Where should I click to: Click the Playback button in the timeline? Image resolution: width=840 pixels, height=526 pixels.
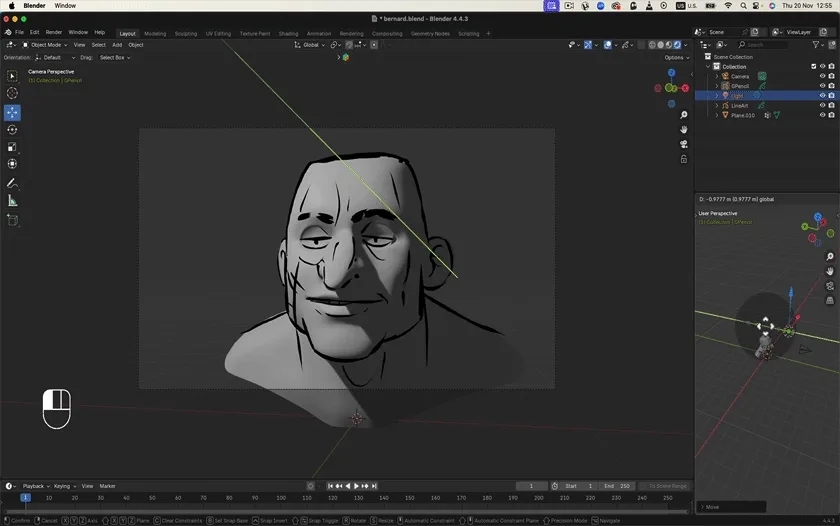pos(35,486)
